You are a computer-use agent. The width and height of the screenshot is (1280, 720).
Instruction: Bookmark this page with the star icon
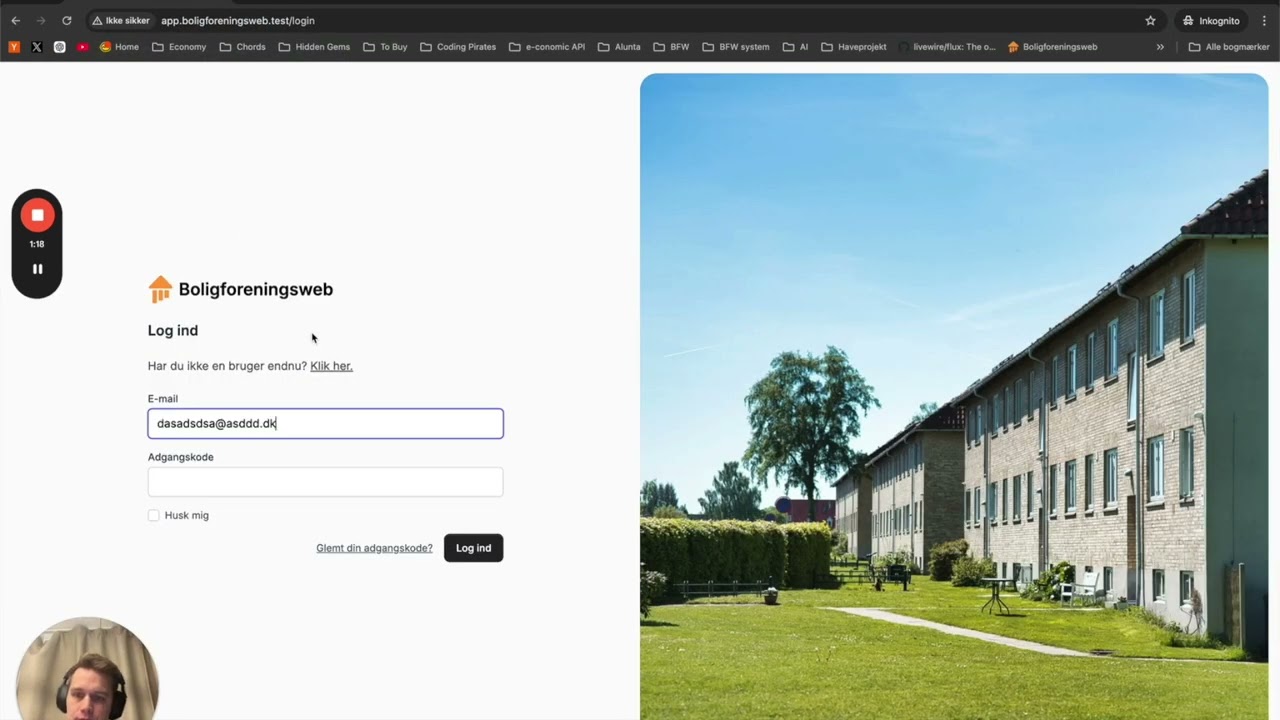(1150, 20)
